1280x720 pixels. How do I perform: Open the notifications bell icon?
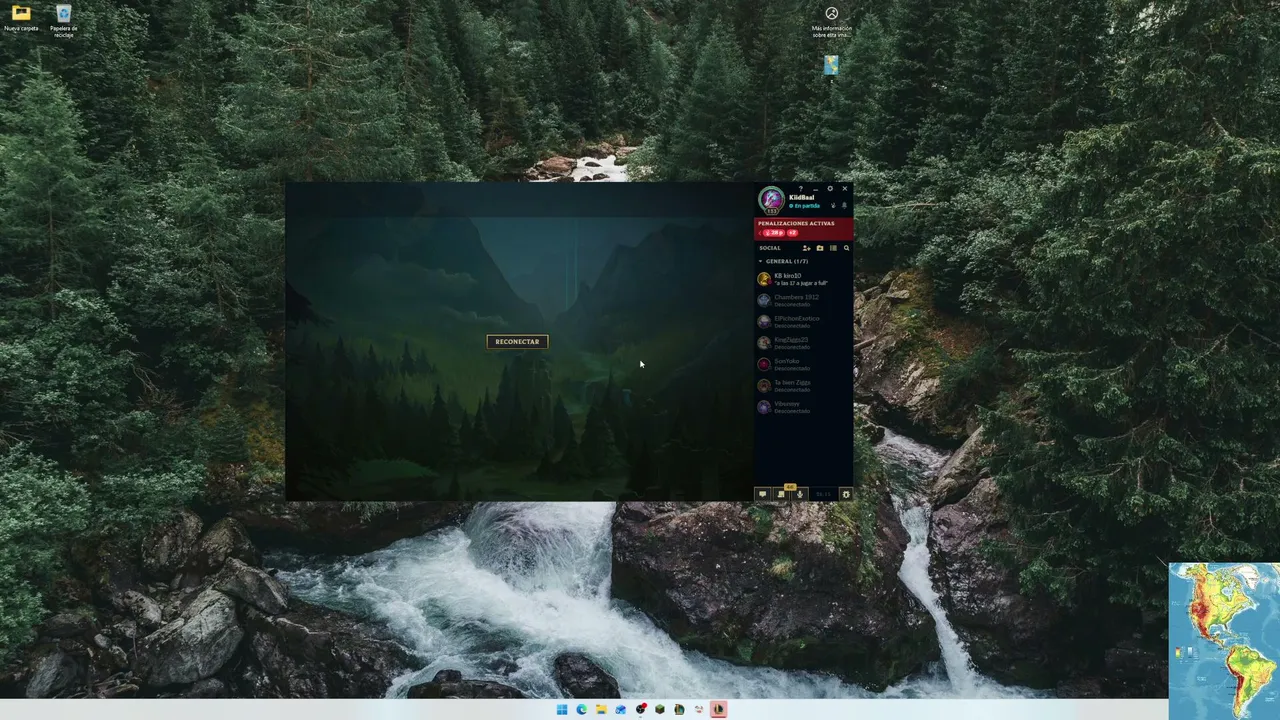844,205
